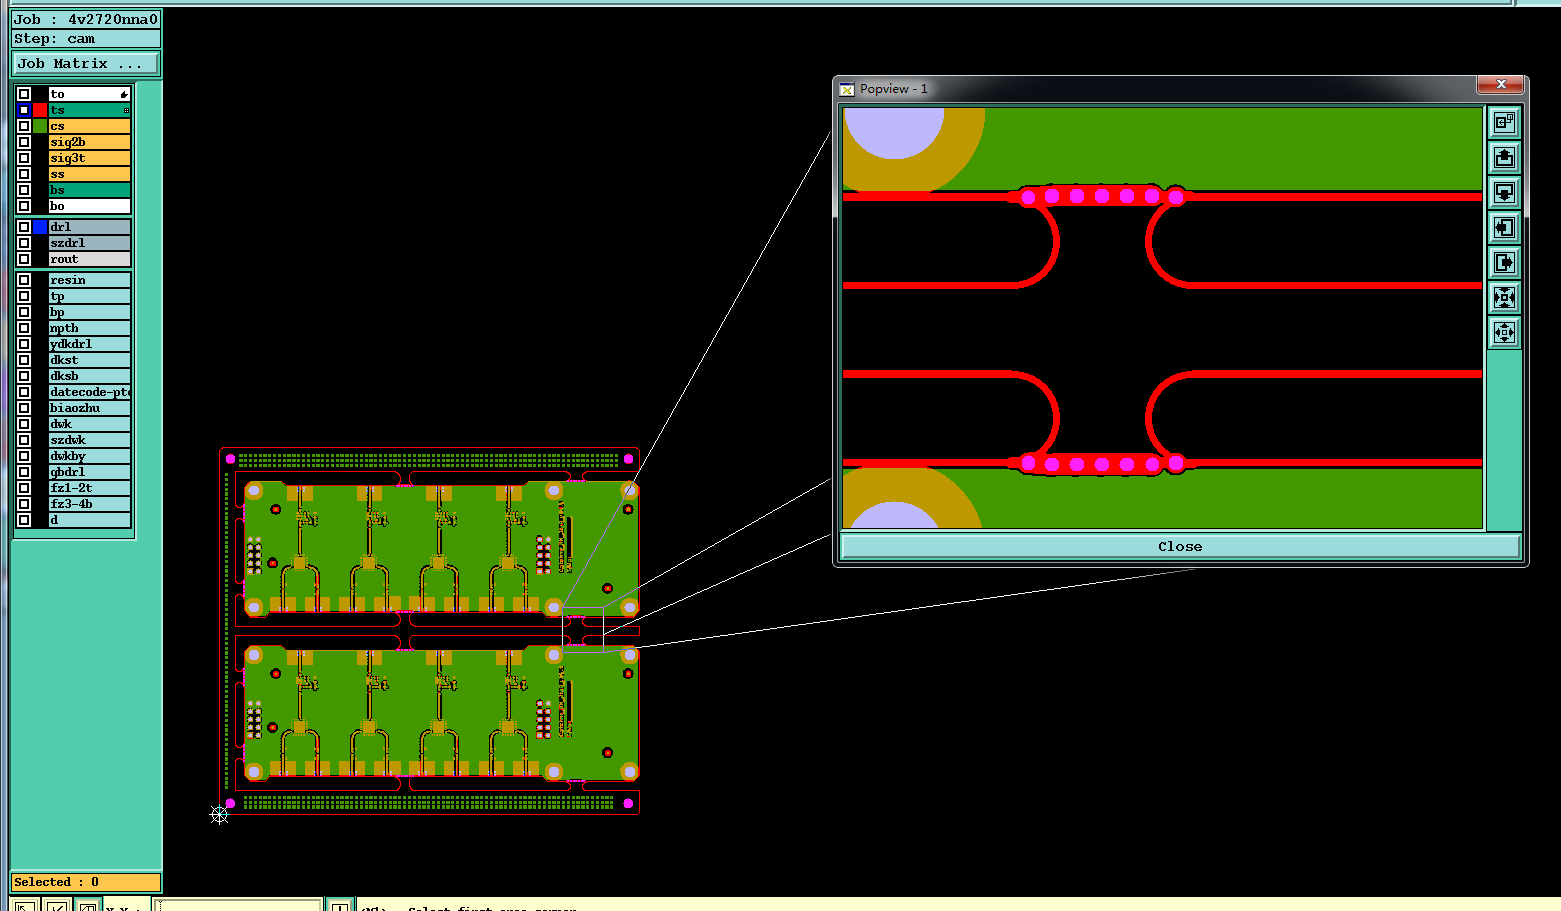Toggle the checkbox for layer ss
This screenshot has width=1561, height=911.
[x=24, y=174]
